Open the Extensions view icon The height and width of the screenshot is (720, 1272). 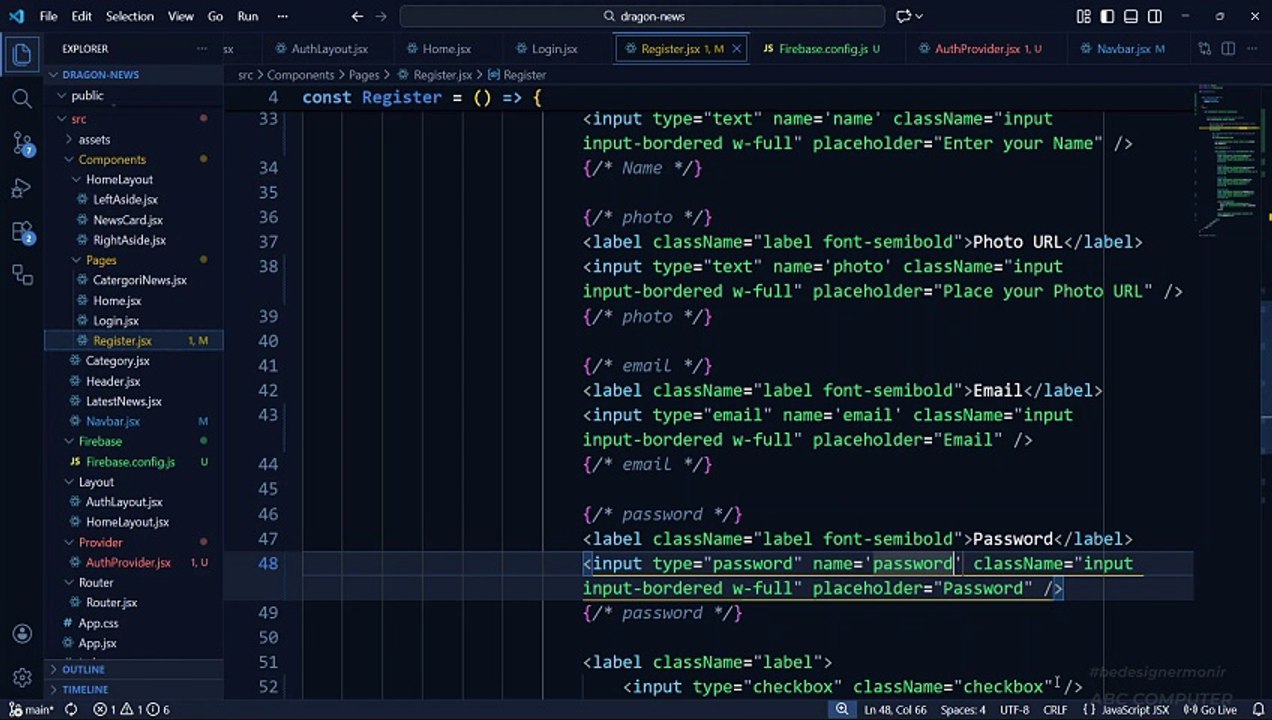click(22, 232)
